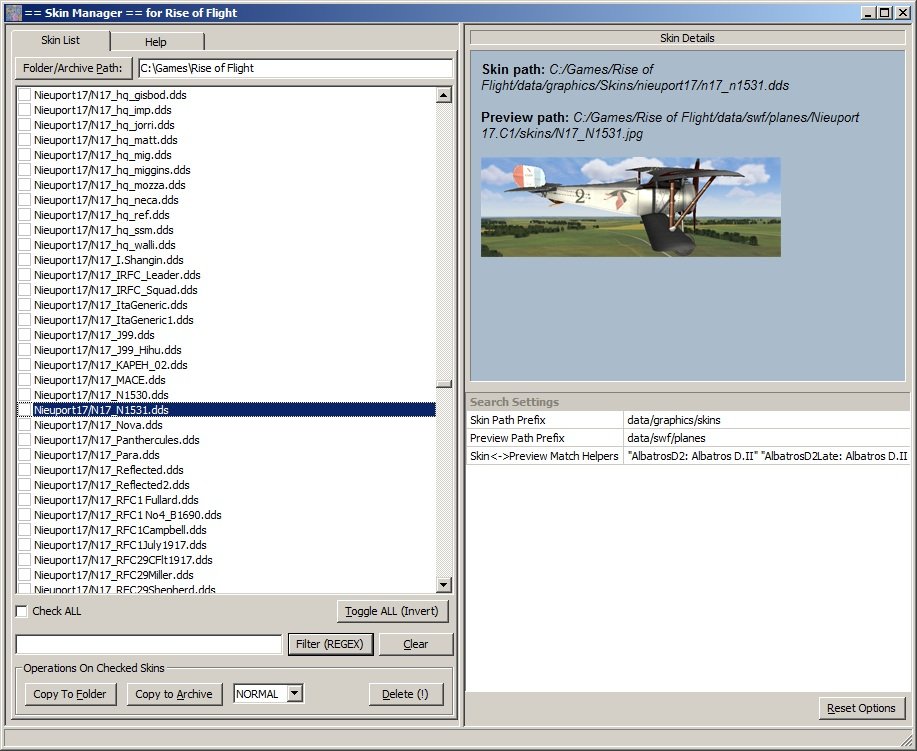Edit the Preview Path Prefix value
917x751 pixels.
coord(766,438)
